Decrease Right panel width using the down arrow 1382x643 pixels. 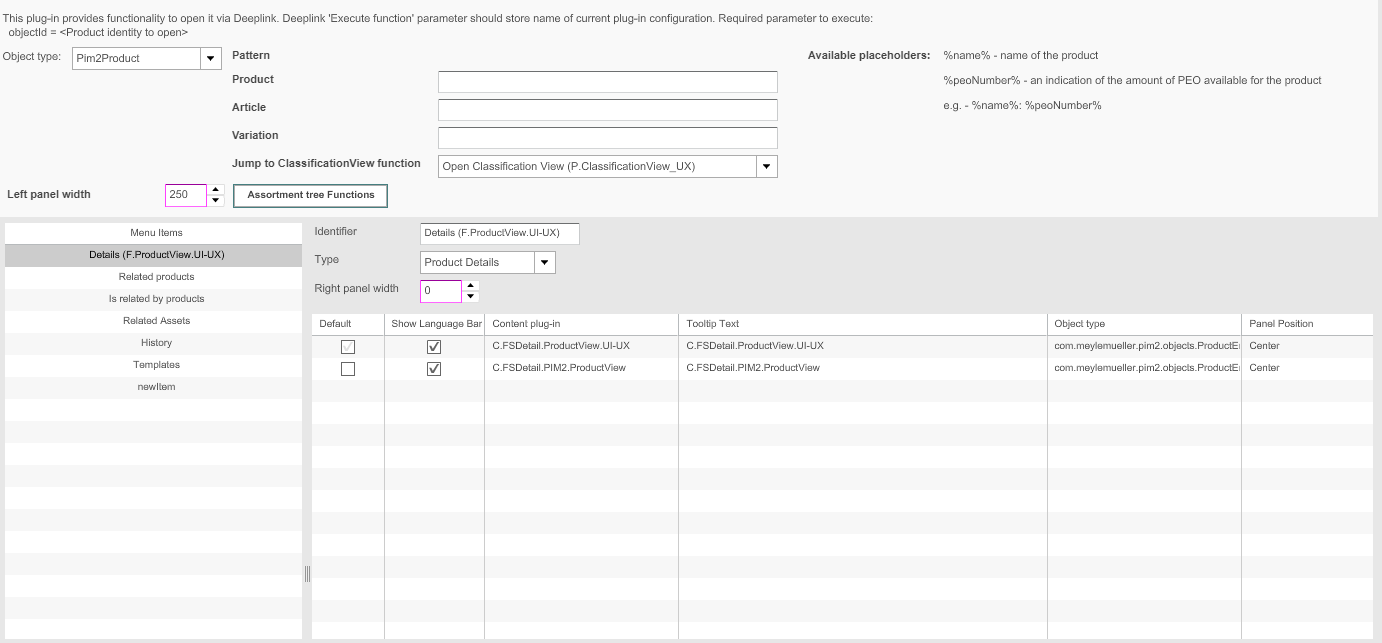point(470,295)
